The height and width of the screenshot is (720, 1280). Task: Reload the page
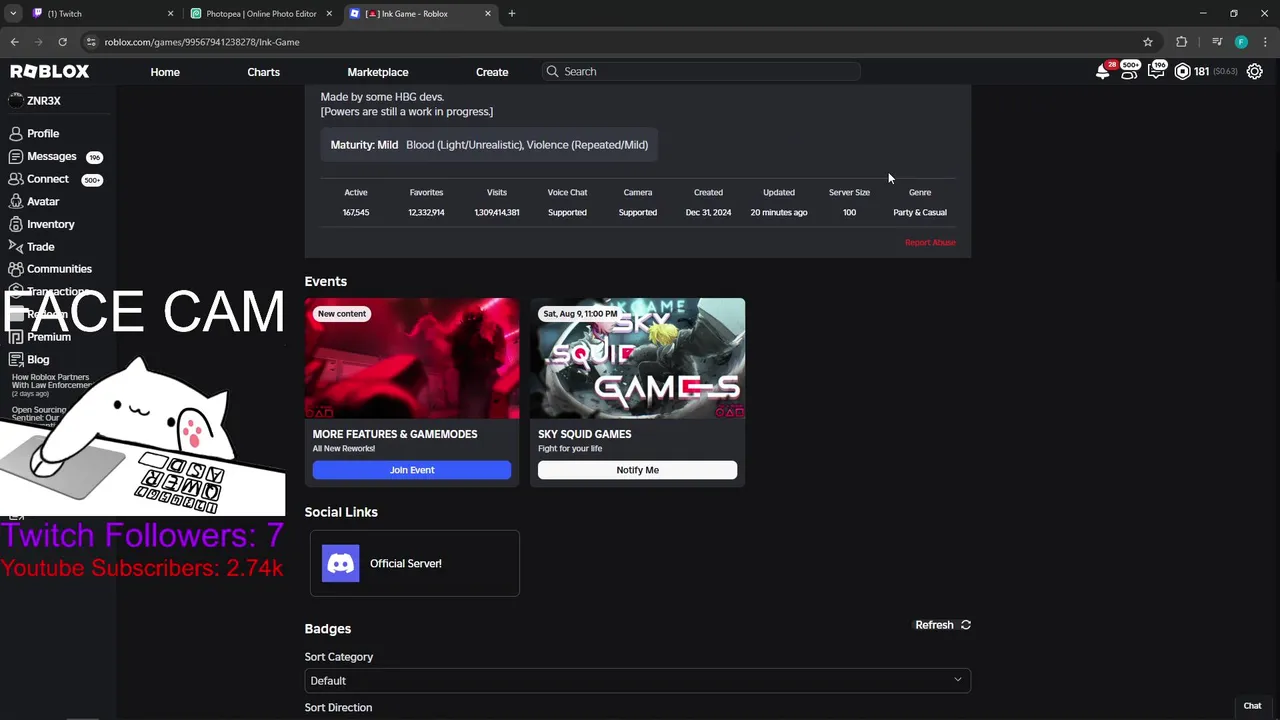62,42
